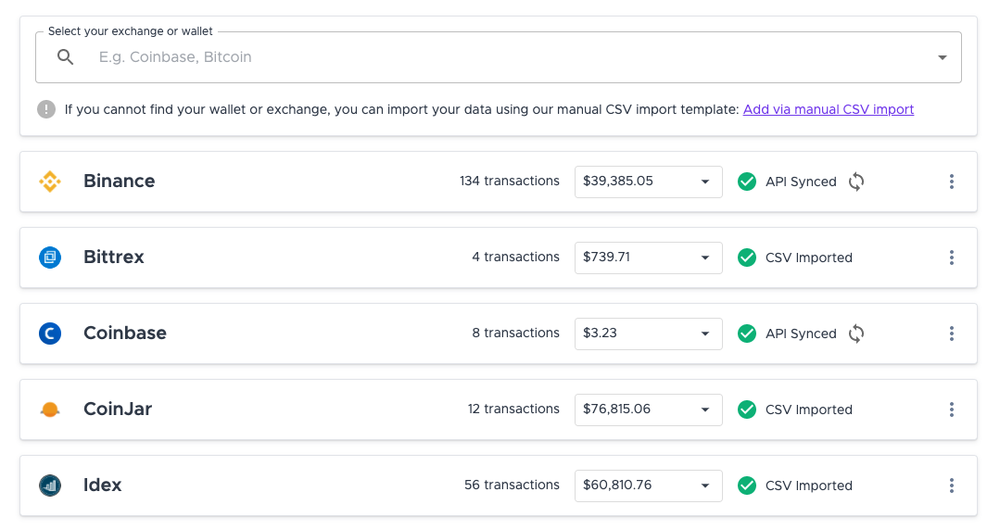Screen dimensions: 1000x528
Task: Open Binance three-dot options menu
Action: [x=952, y=182]
